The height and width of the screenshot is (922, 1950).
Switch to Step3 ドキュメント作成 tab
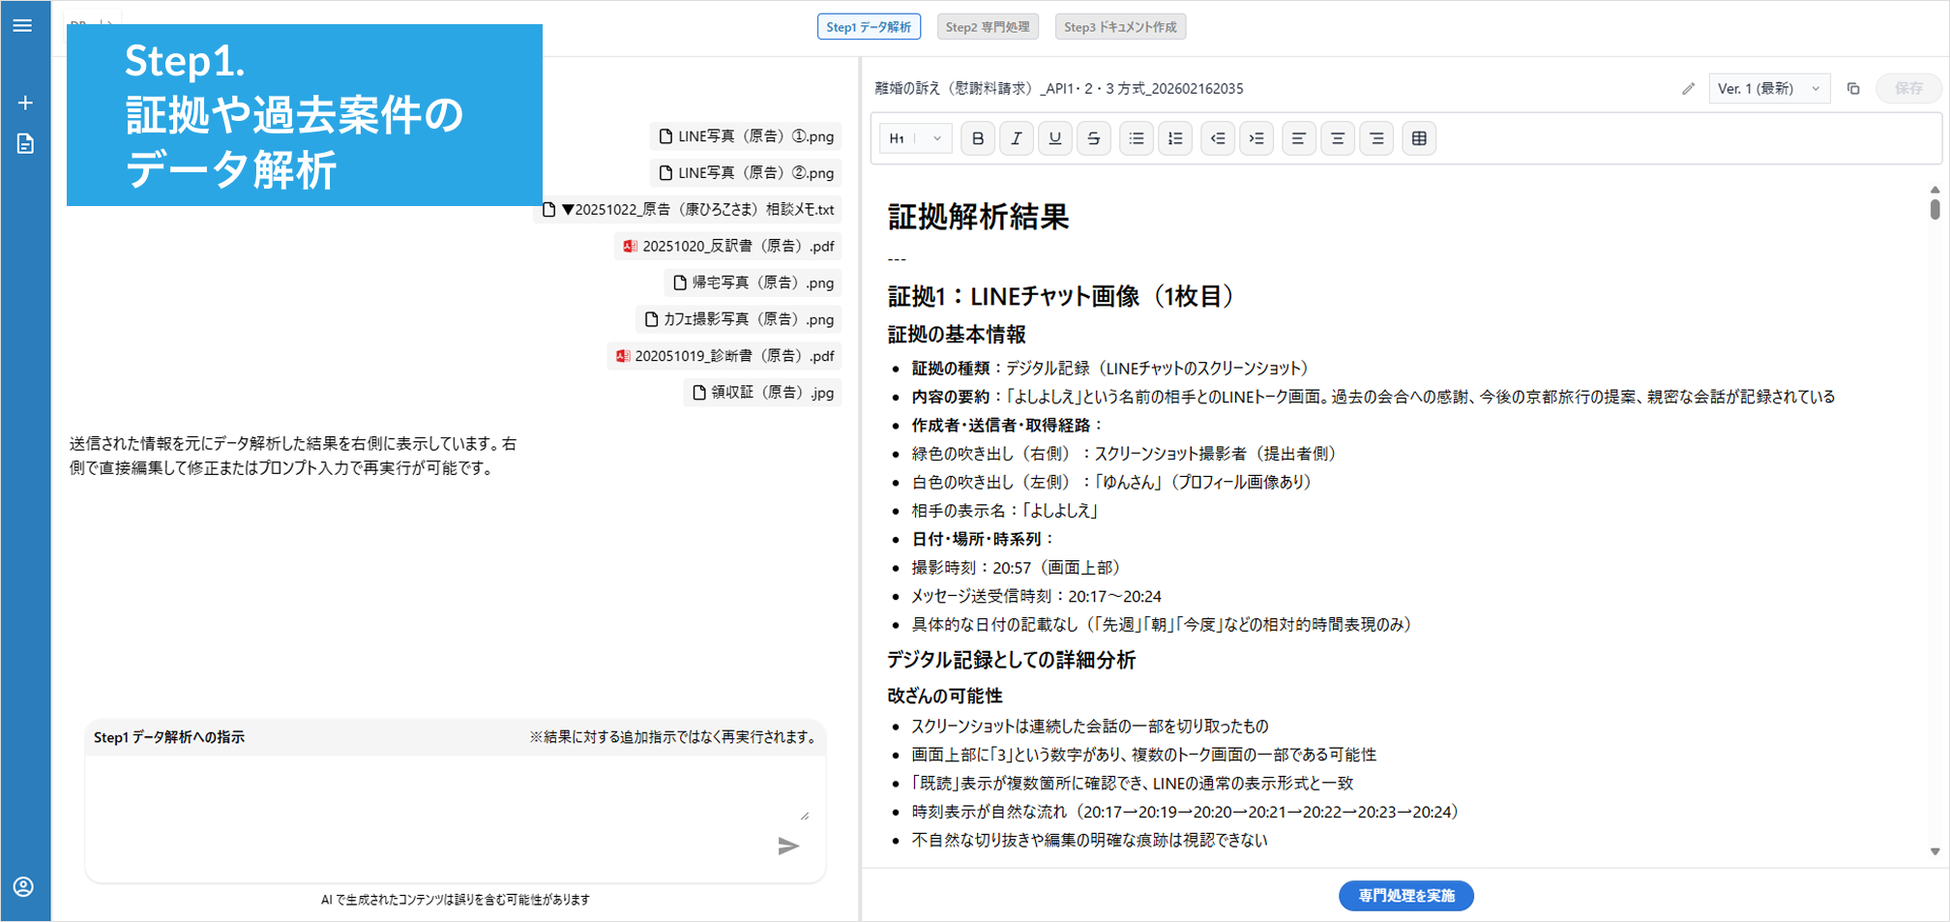[1120, 27]
